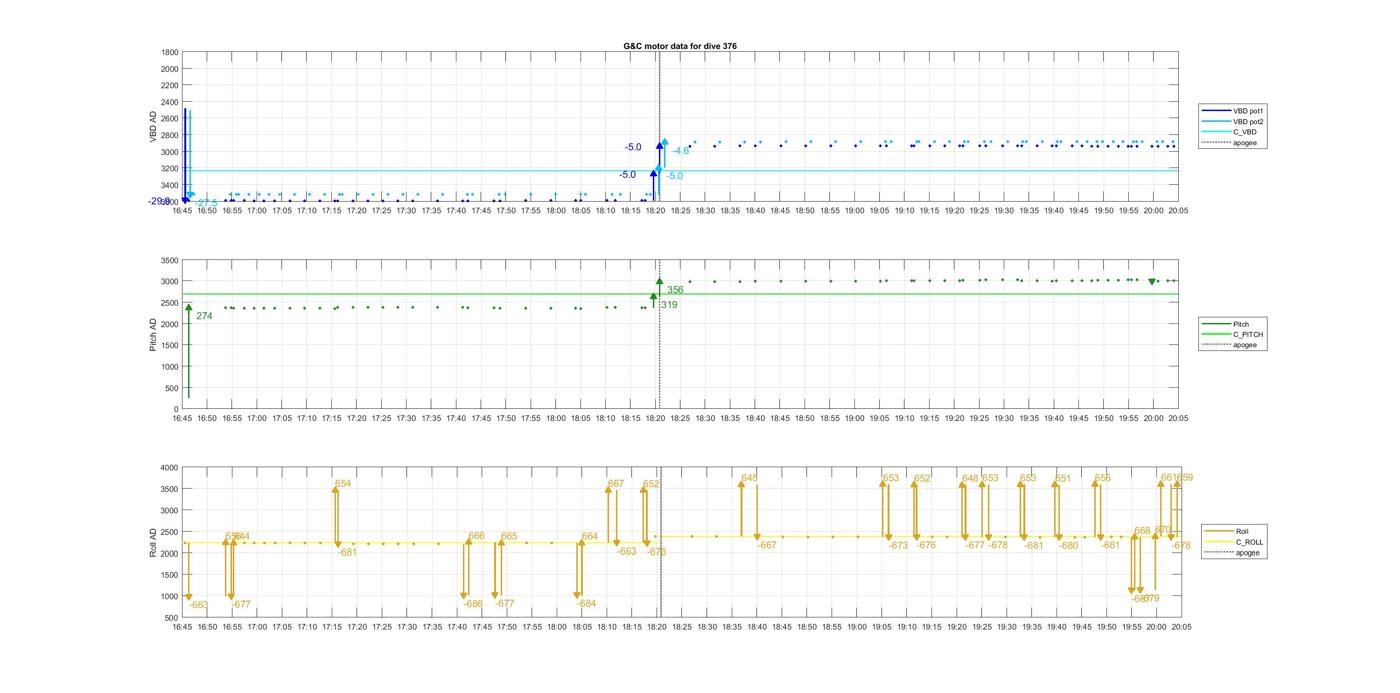Click the "VBD AD" y-axis label
Viewport: 1400px width, 693px height.
[154, 126]
